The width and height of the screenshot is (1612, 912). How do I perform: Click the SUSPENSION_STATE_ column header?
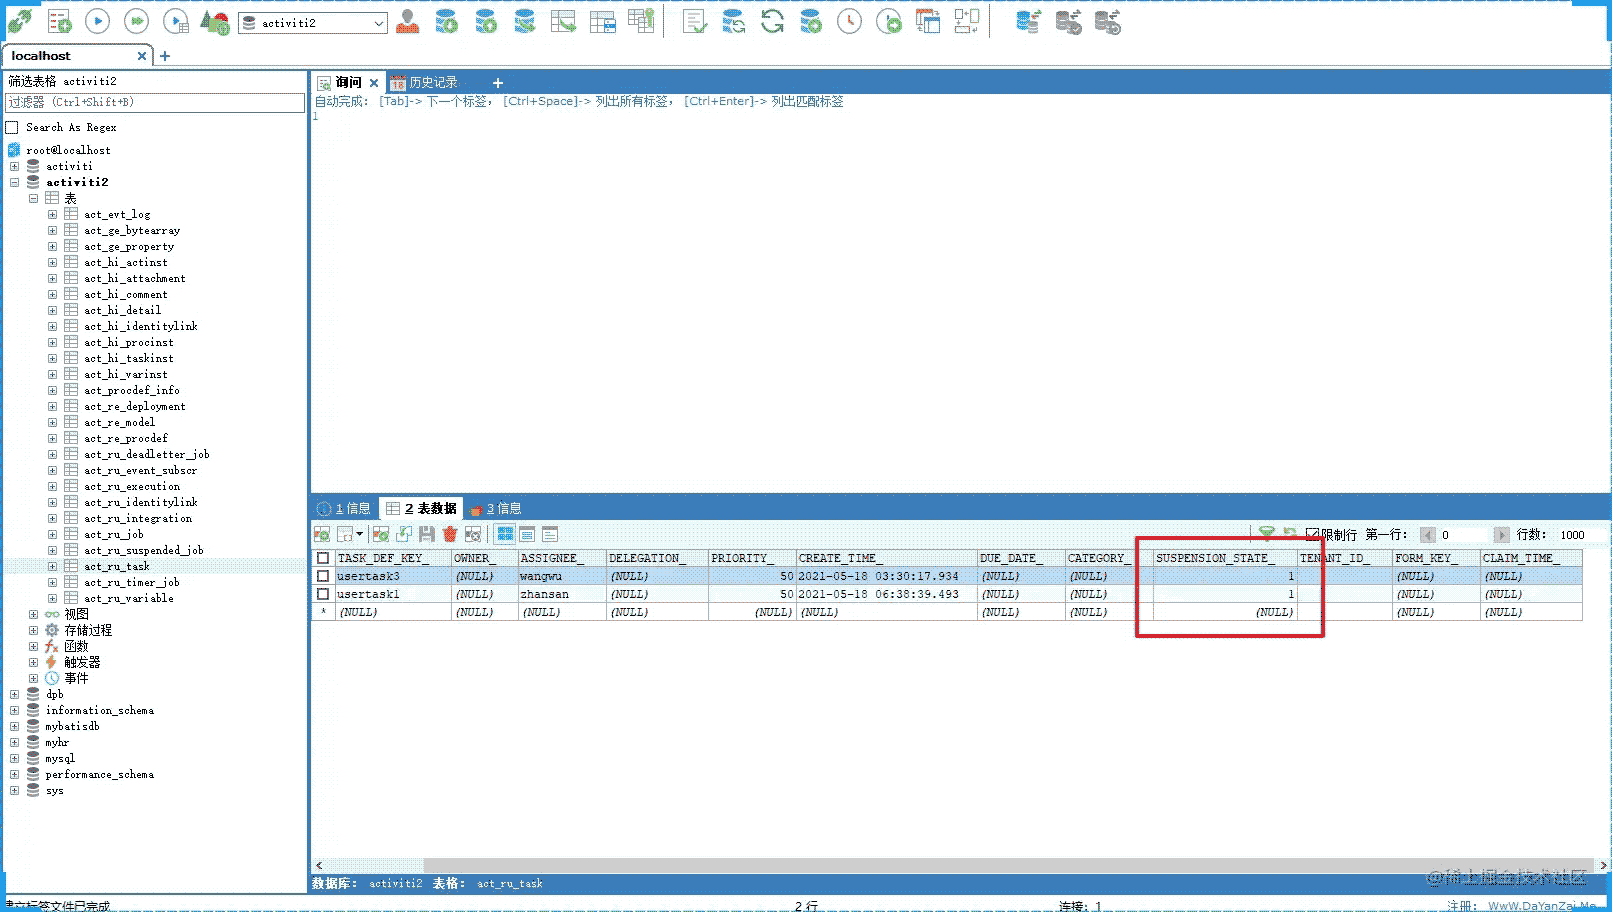click(x=1215, y=558)
